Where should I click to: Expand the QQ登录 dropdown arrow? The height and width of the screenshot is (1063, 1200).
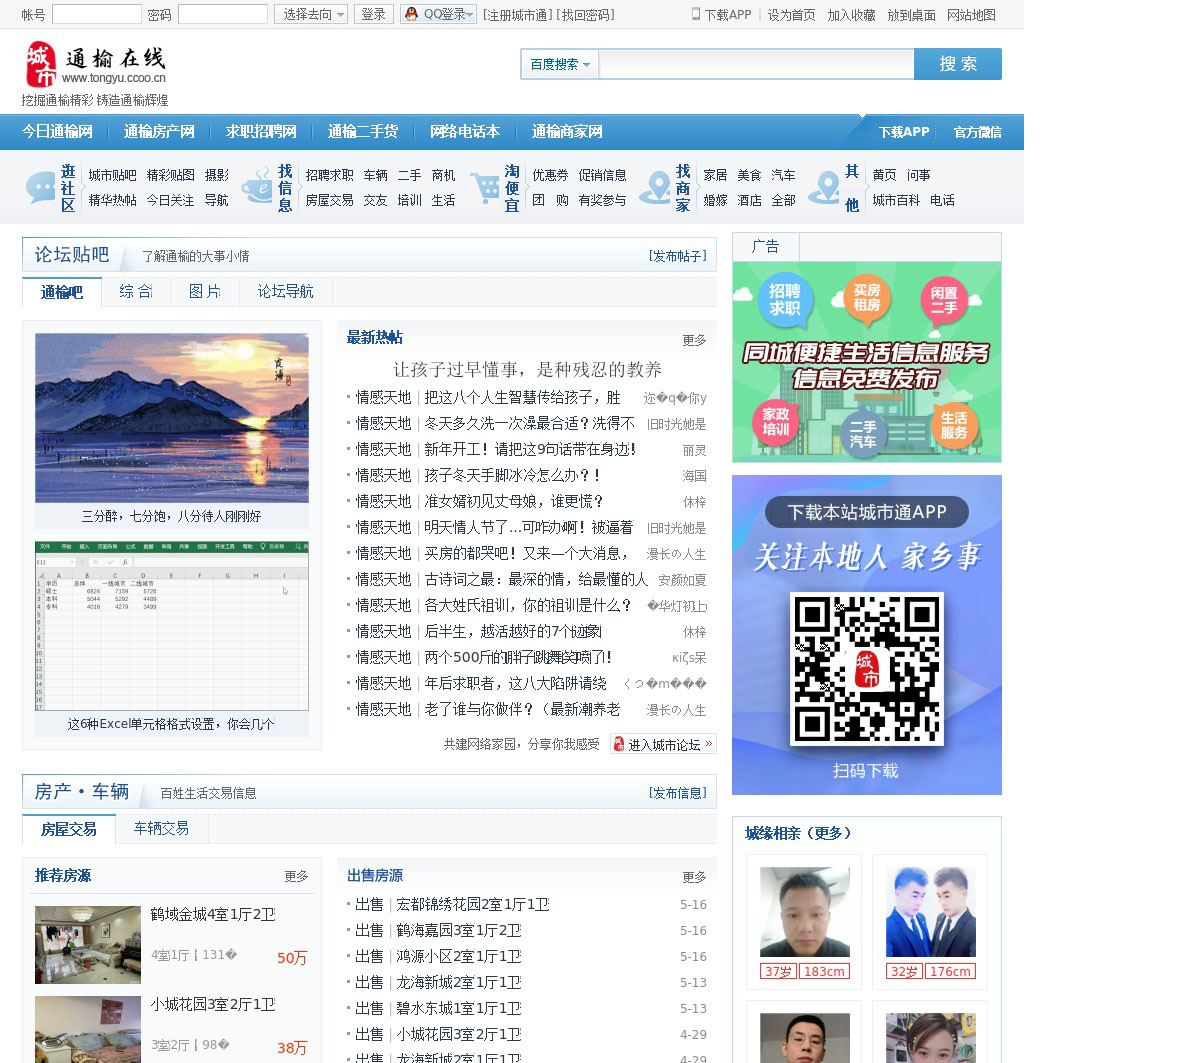471,14
